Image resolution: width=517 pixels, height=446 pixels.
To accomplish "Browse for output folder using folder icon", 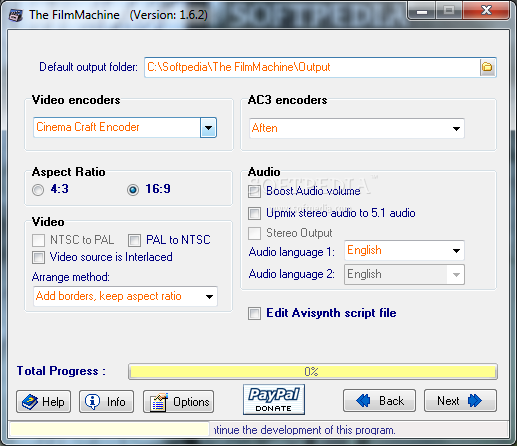I will pos(487,67).
